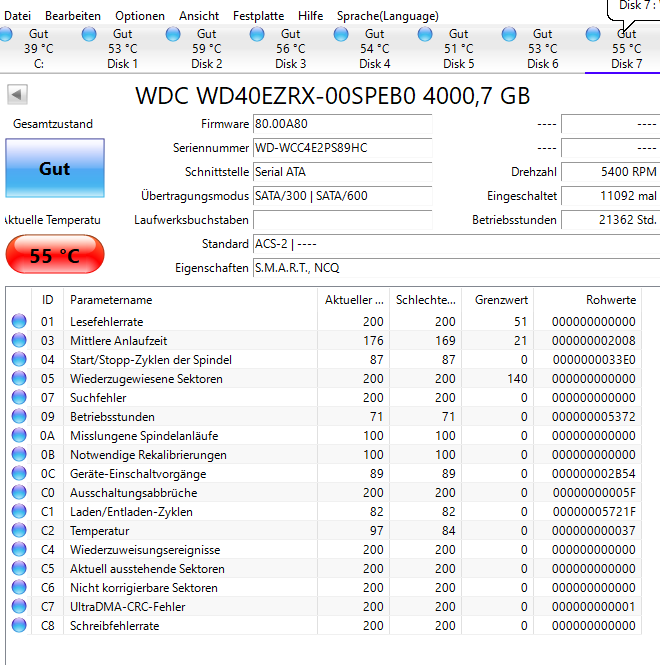
Task: Click status orb of Schreibfehlerrate row
Action: click(x=19, y=625)
